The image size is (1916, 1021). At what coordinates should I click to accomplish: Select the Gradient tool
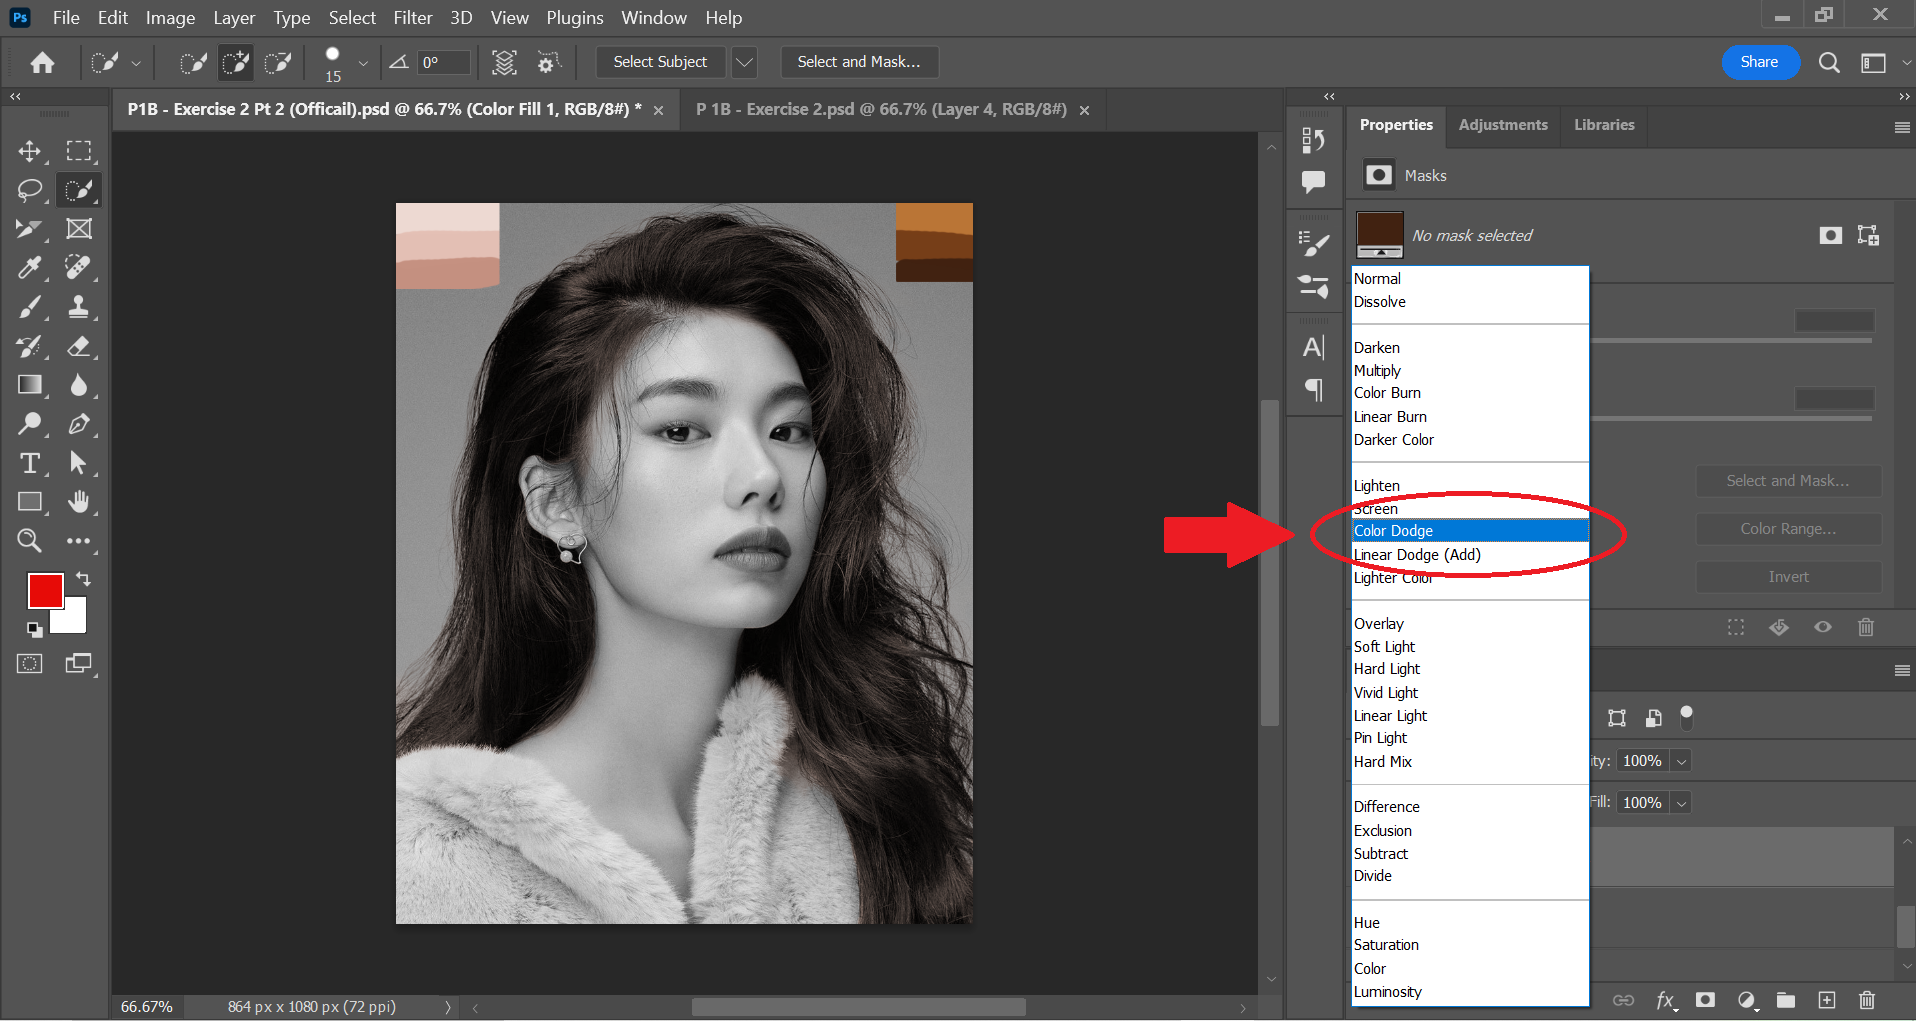tap(30, 385)
